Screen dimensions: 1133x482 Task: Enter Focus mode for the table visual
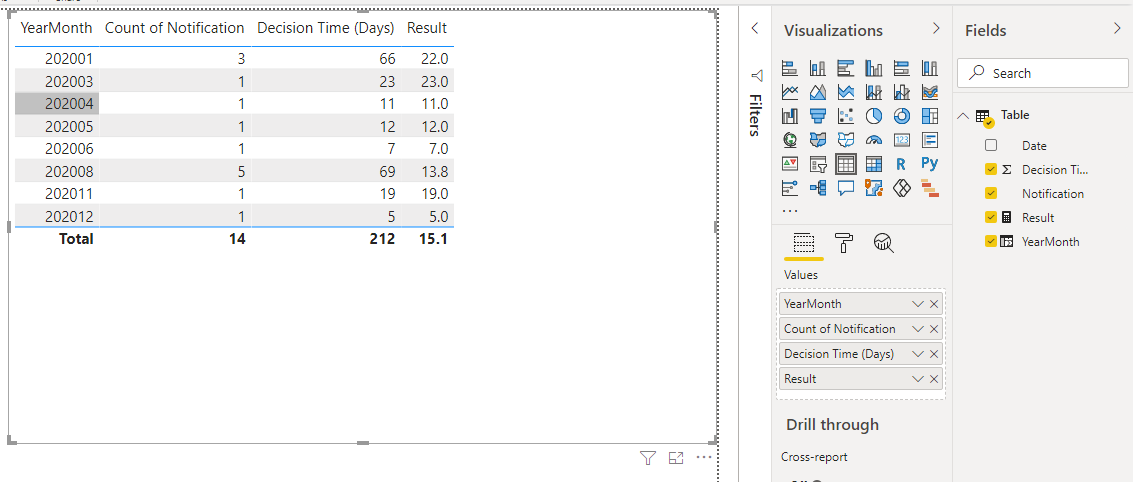[x=676, y=457]
